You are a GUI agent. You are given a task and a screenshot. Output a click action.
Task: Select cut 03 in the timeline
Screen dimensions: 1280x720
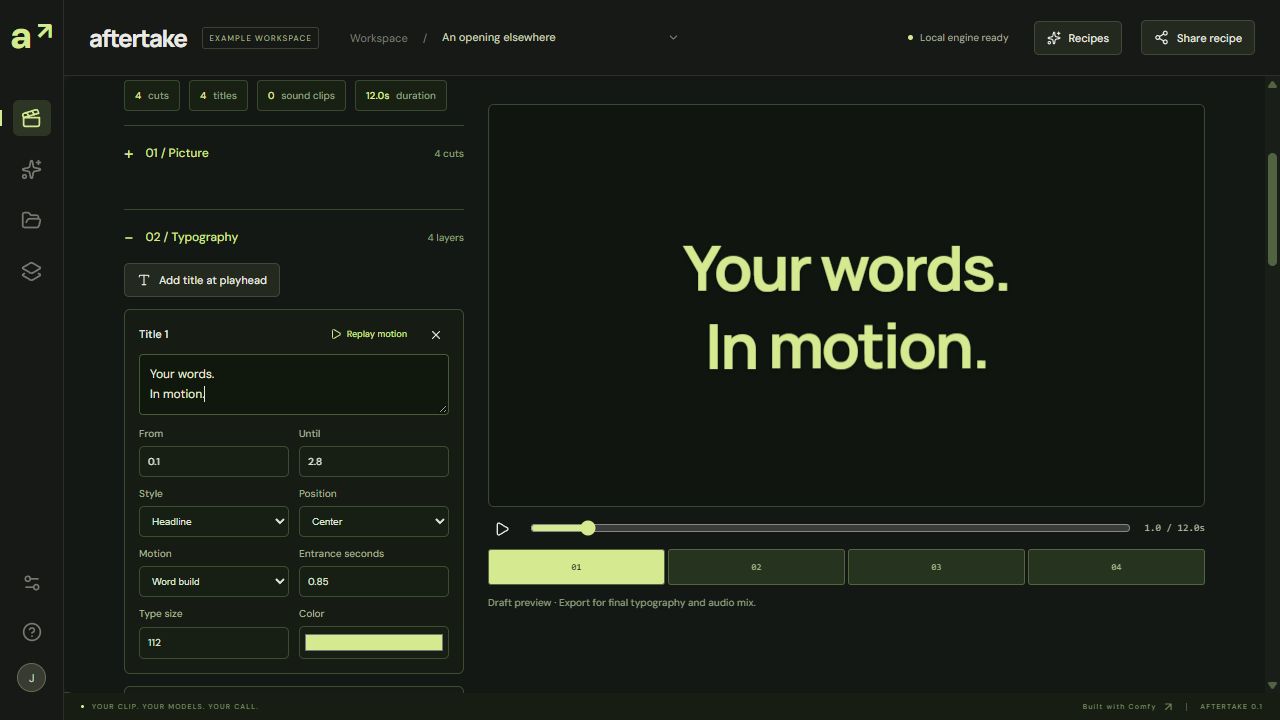tap(936, 567)
